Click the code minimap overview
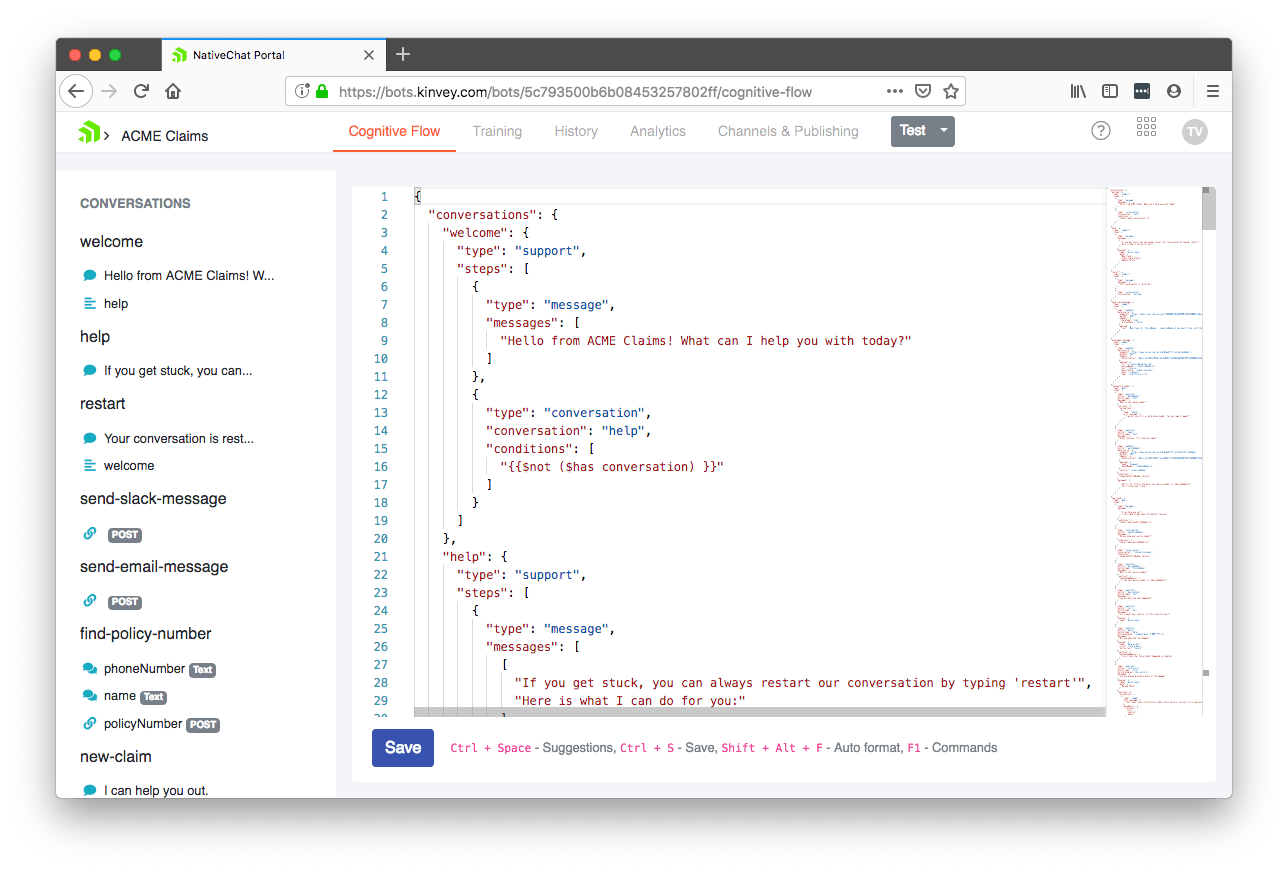 1154,450
